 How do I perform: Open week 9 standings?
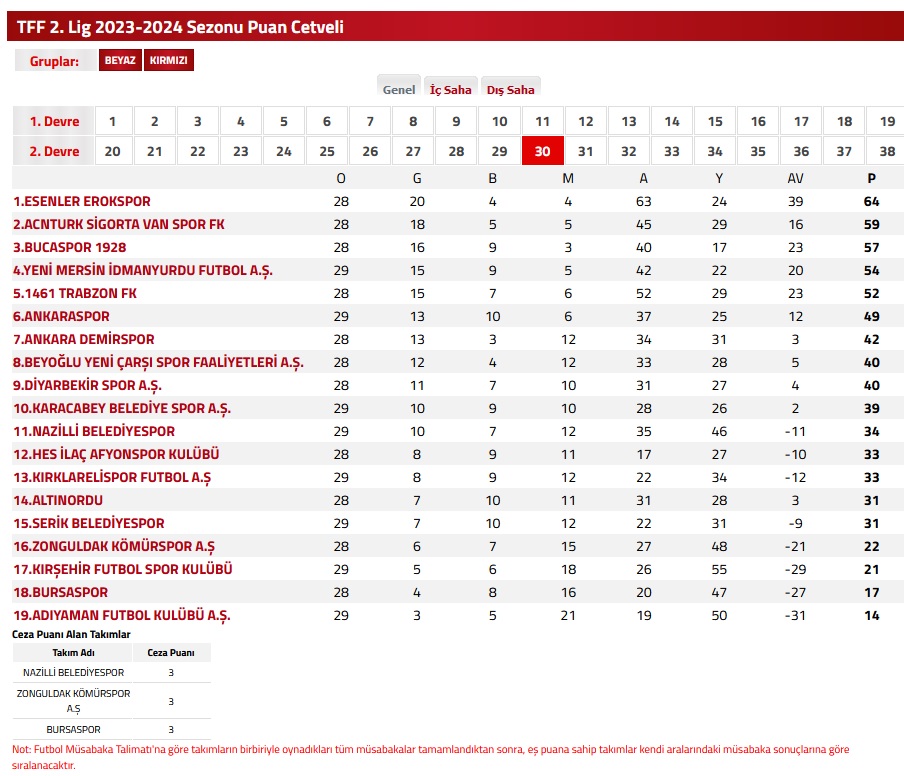tap(456, 121)
